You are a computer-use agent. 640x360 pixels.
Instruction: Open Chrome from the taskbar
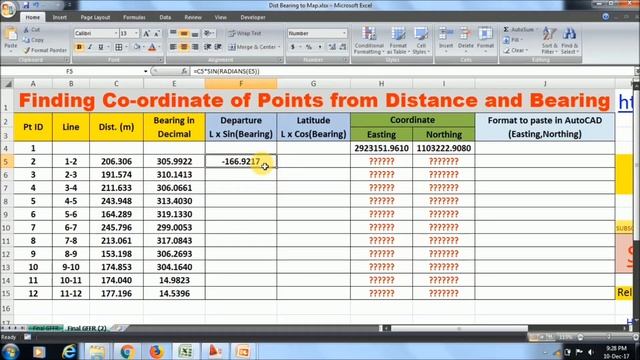(127, 351)
